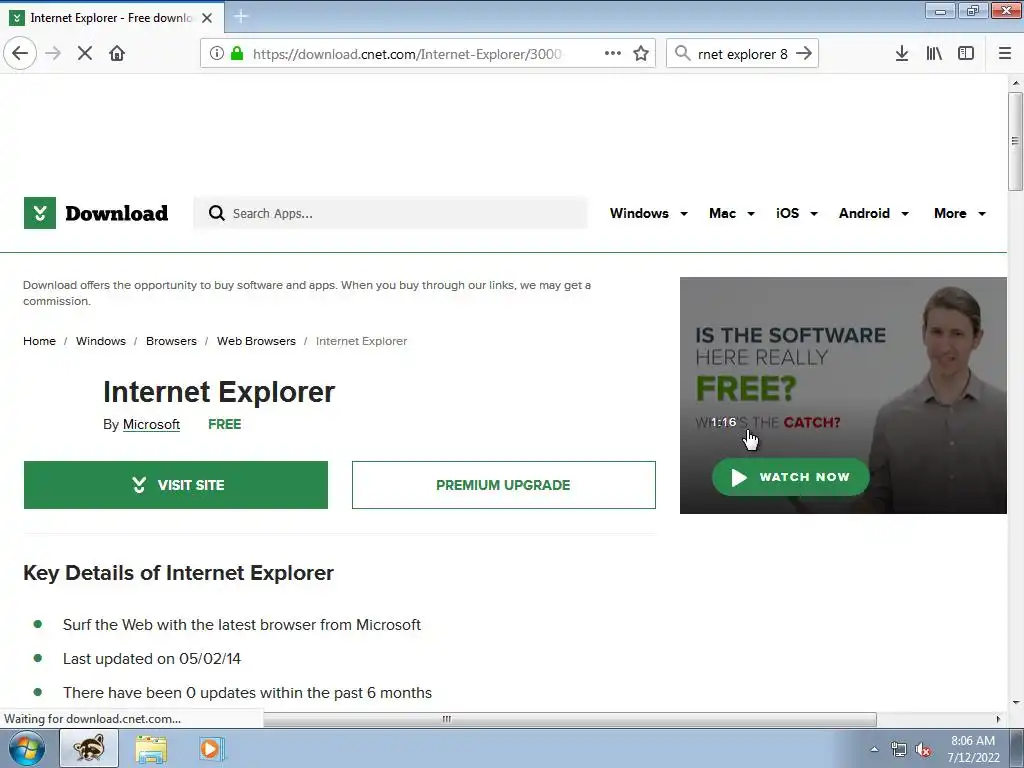Click the Download site title text
The width and height of the screenshot is (1024, 768).
click(116, 214)
